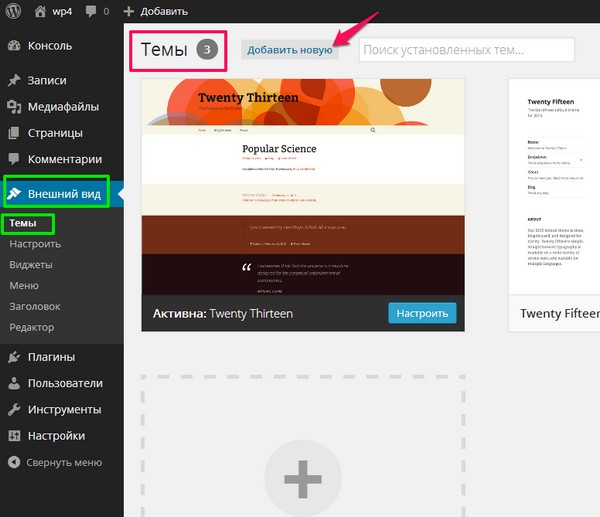This screenshot has width=600, height=517.
Task: Select the Twenty Thirteen theme screenshot
Action: [x=304, y=187]
